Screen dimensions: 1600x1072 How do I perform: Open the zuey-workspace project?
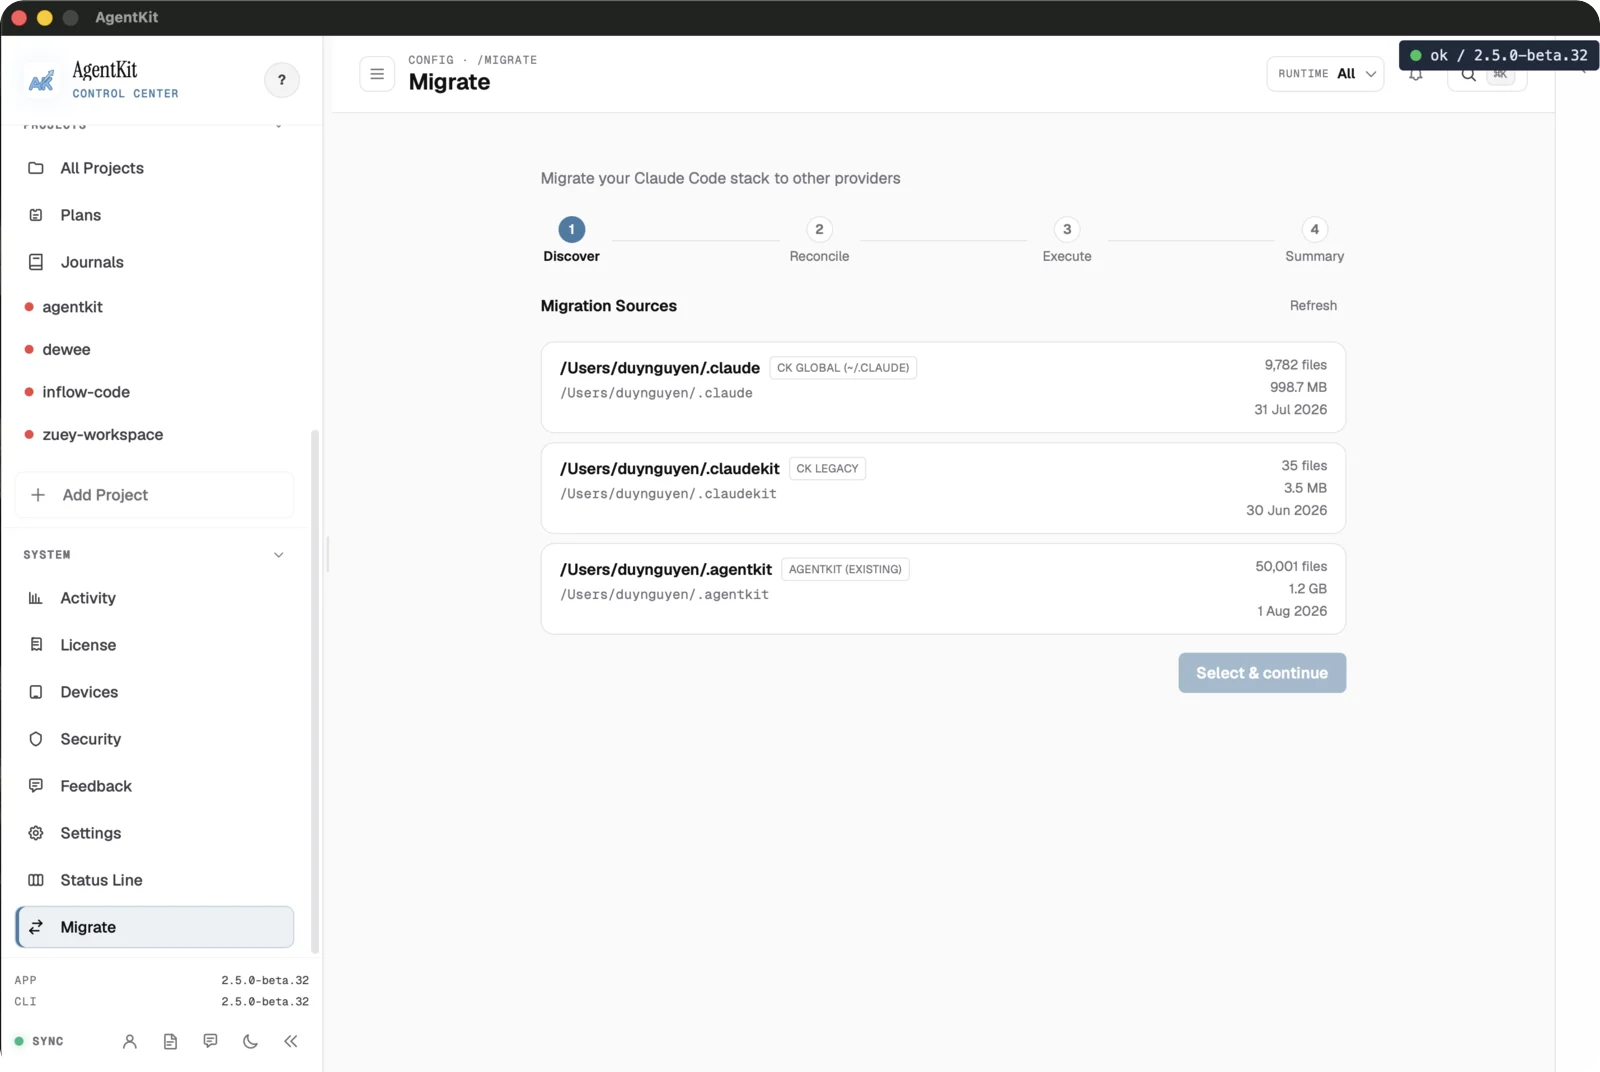(102, 435)
